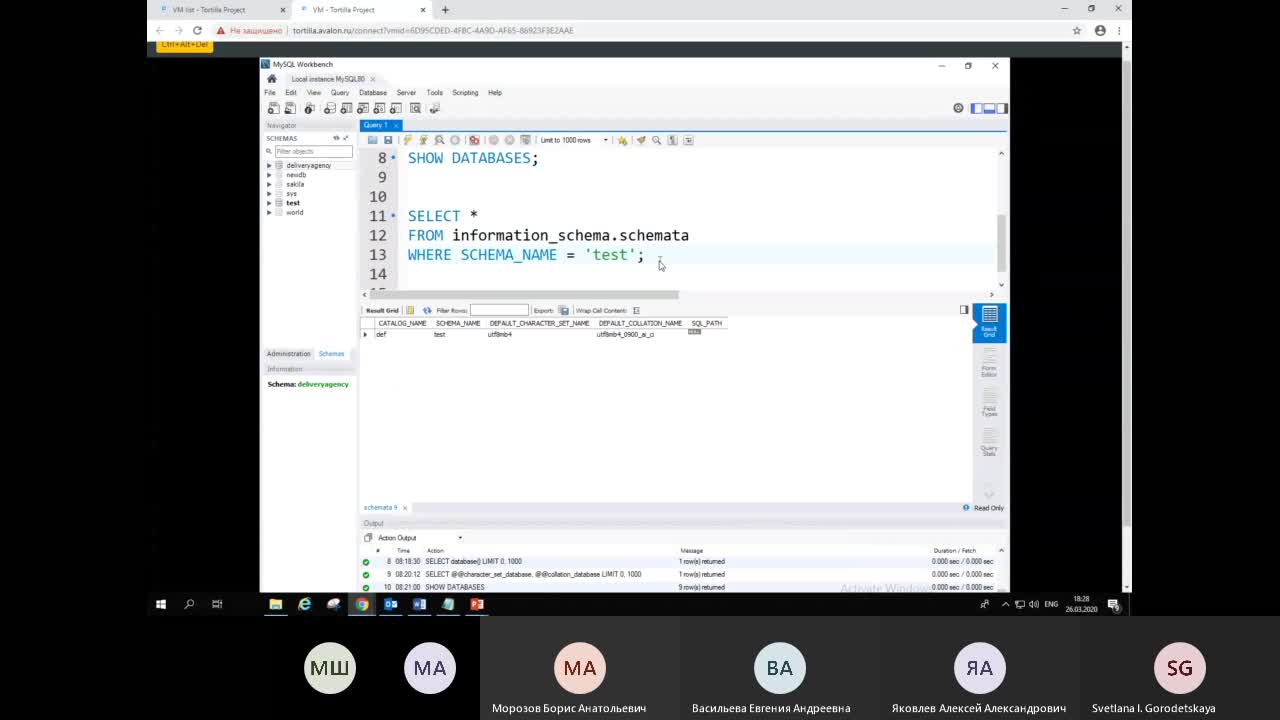Image resolution: width=1280 pixels, height=720 pixels.
Task: Click the Windows Start button
Action: (x=160, y=604)
